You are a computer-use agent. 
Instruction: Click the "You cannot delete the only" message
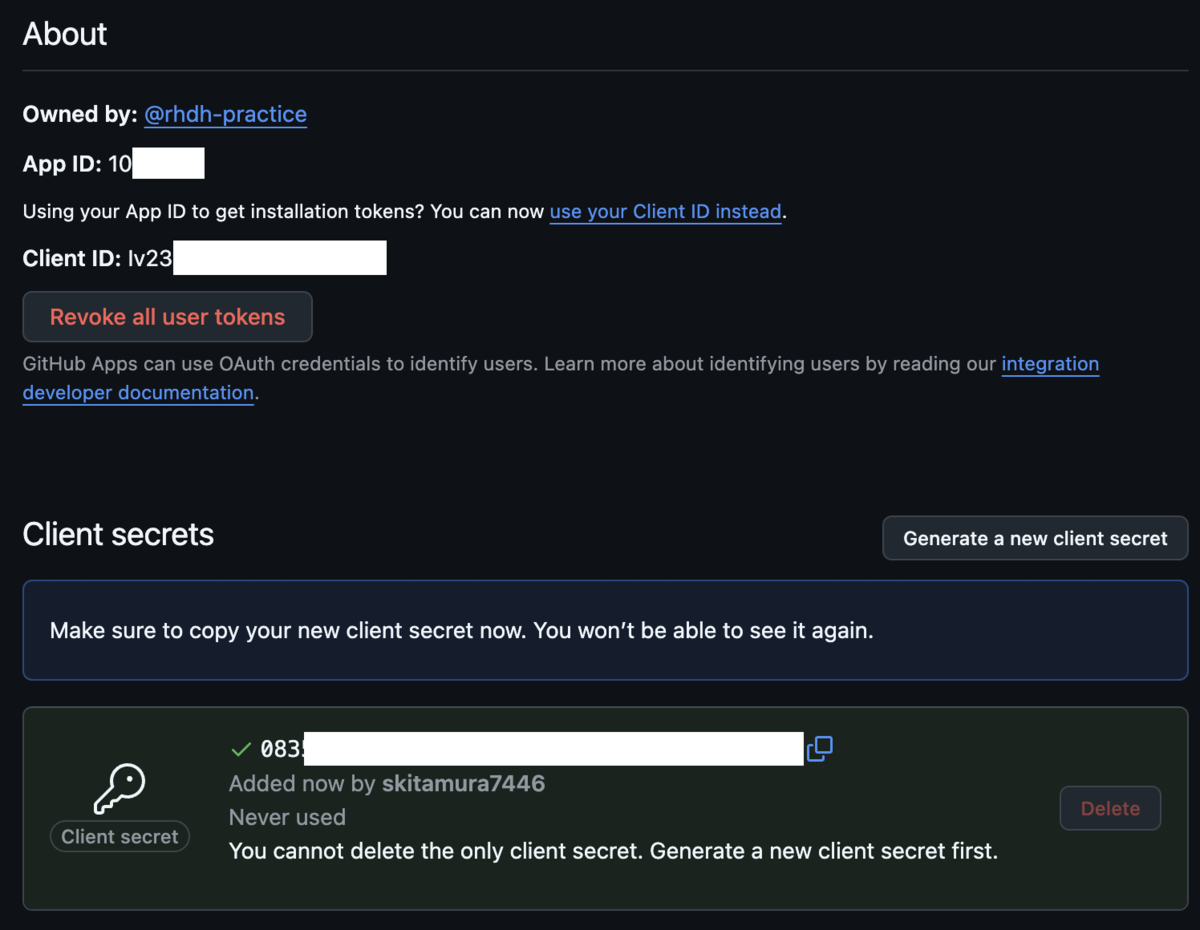tap(613, 852)
